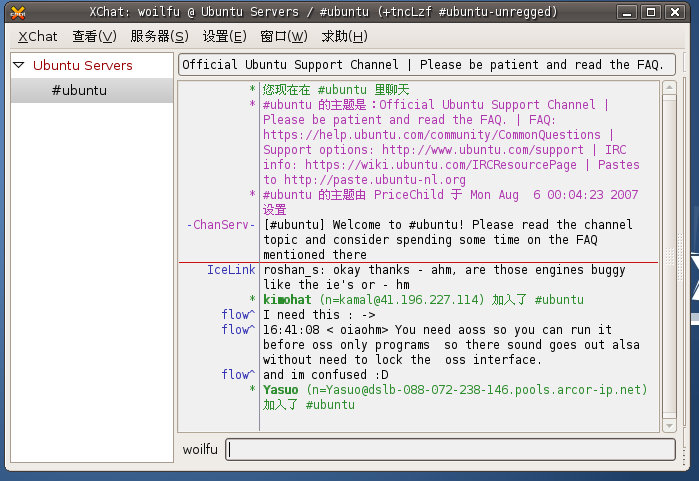This screenshot has height=481, width=699.
Task: Close the XChat window
Action: [x=673, y=13]
